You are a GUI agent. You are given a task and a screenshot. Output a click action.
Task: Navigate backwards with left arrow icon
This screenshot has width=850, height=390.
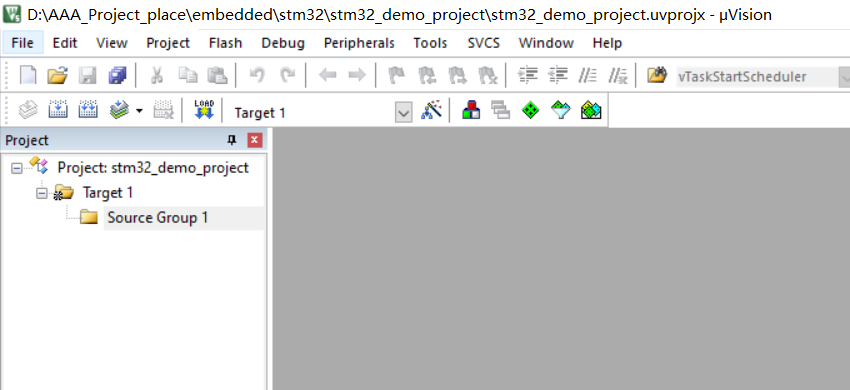[x=327, y=75]
